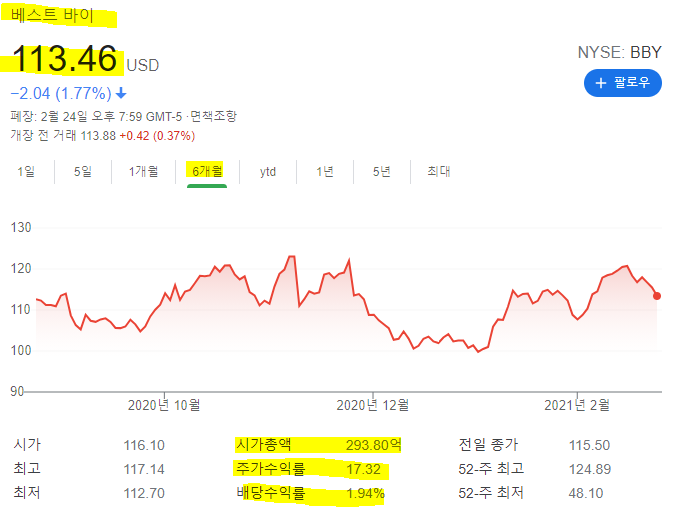Viewport: 684px width, 509px height.
Task: Select the 1일 range tab
Action: point(26,171)
